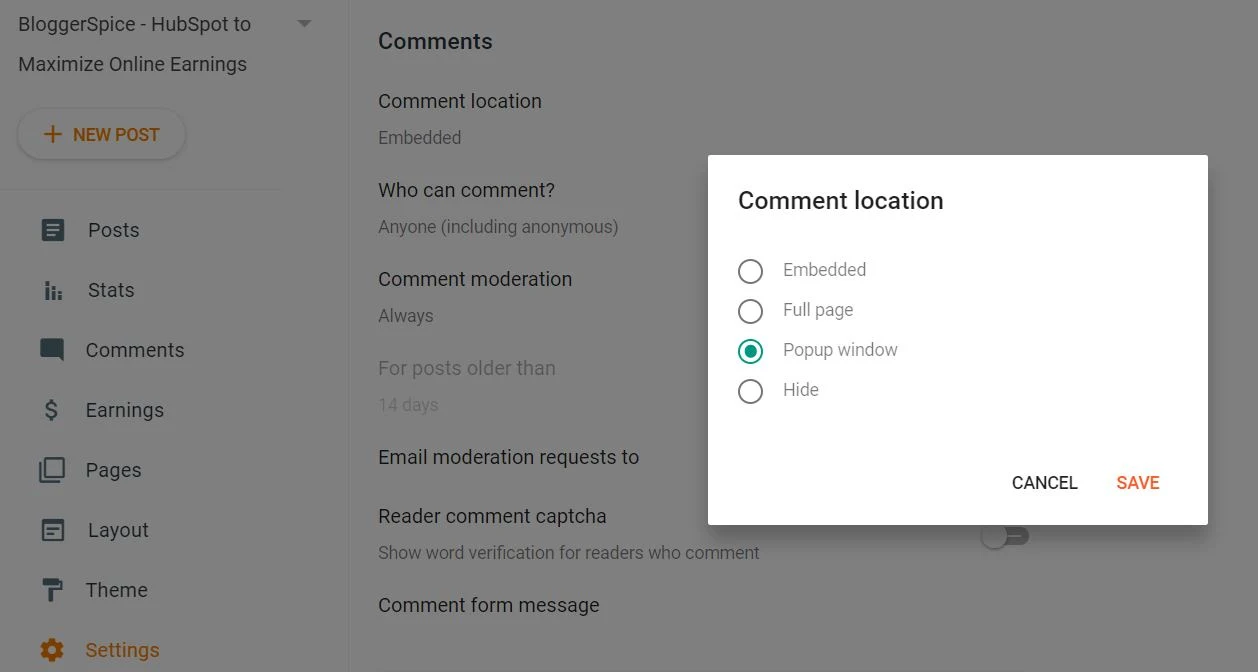1258x672 pixels.
Task: Open the Comment moderation setting
Action: click(x=475, y=297)
